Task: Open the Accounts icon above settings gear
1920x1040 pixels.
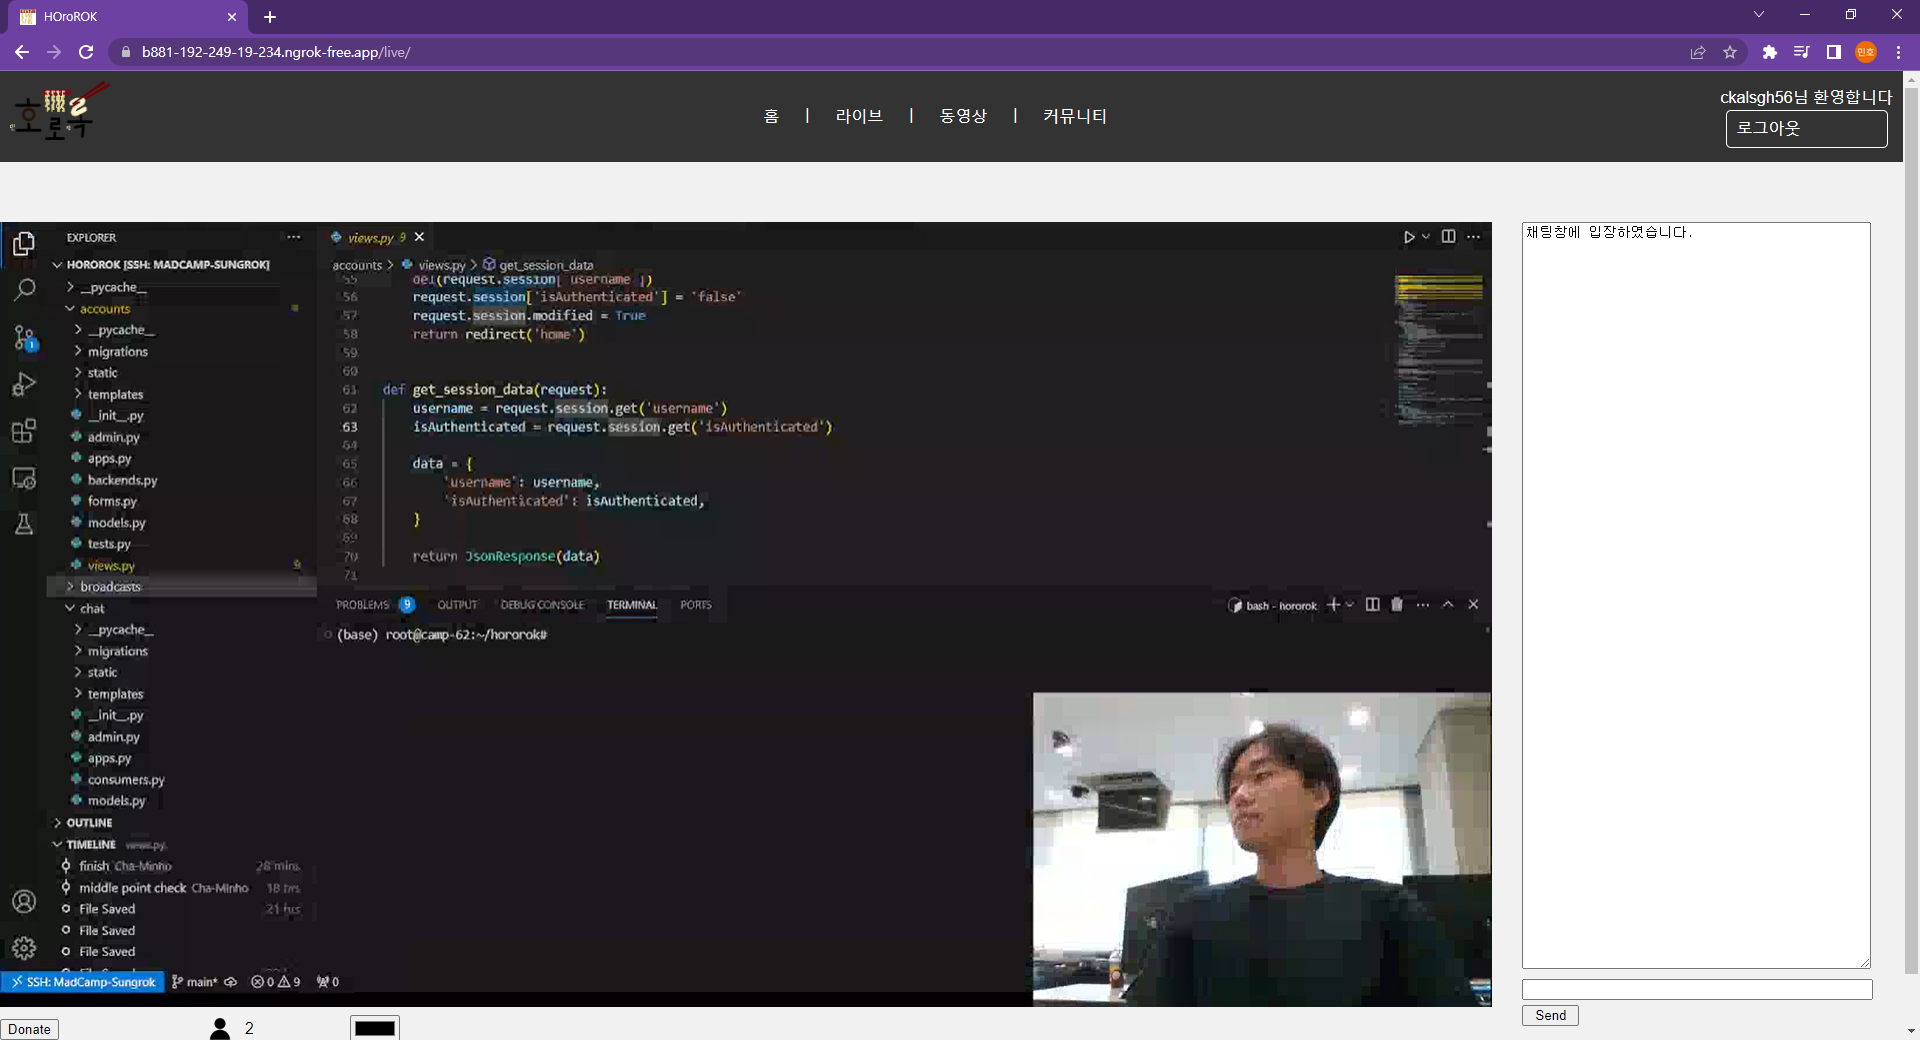Action: [24, 901]
